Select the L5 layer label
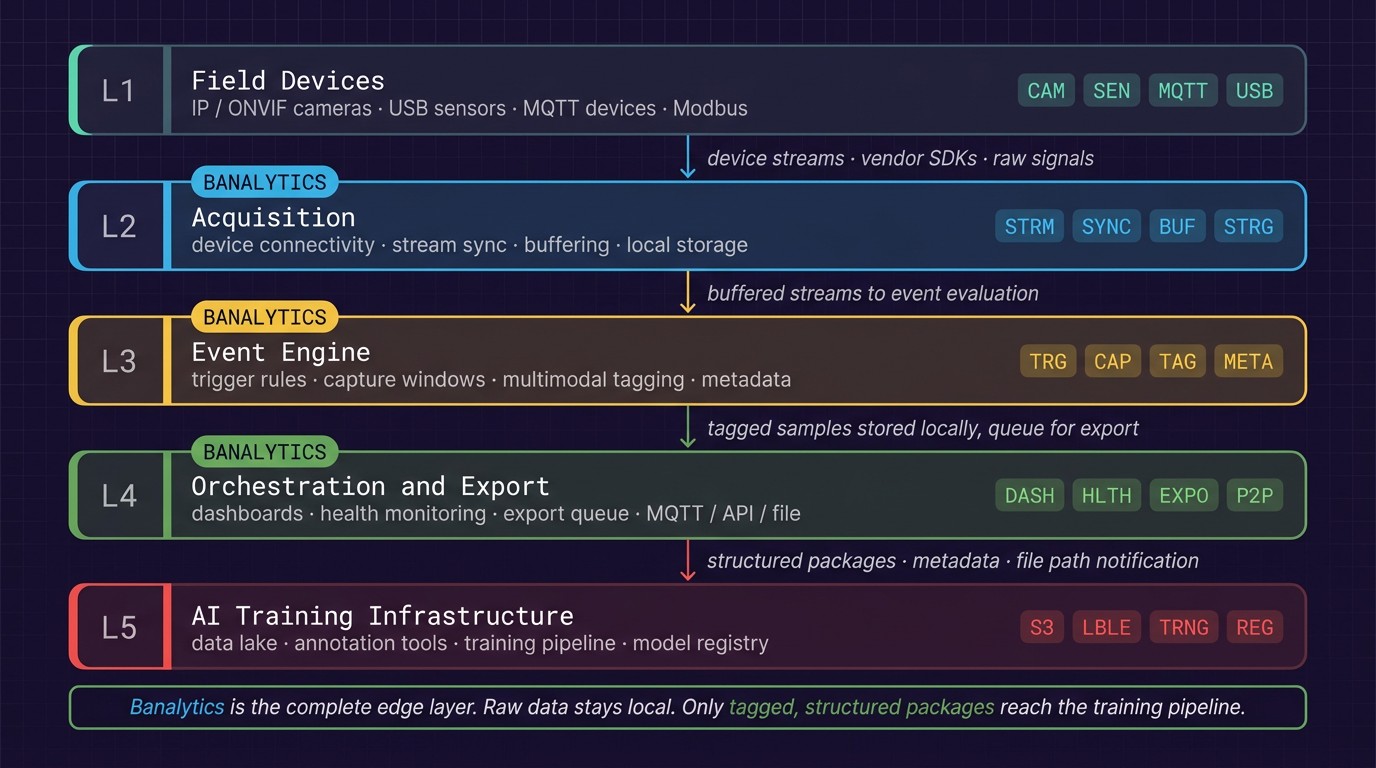1376x768 pixels. tap(119, 627)
